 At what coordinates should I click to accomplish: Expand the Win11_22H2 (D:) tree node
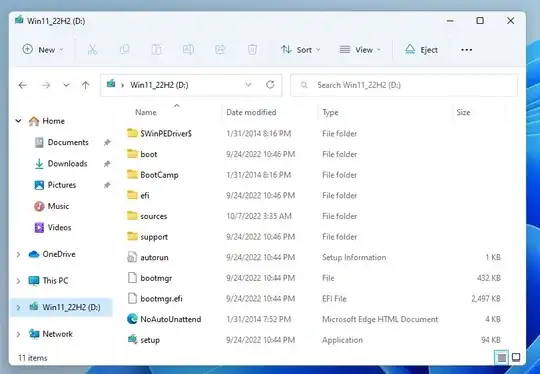pyautogui.click(x=18, y=307)
